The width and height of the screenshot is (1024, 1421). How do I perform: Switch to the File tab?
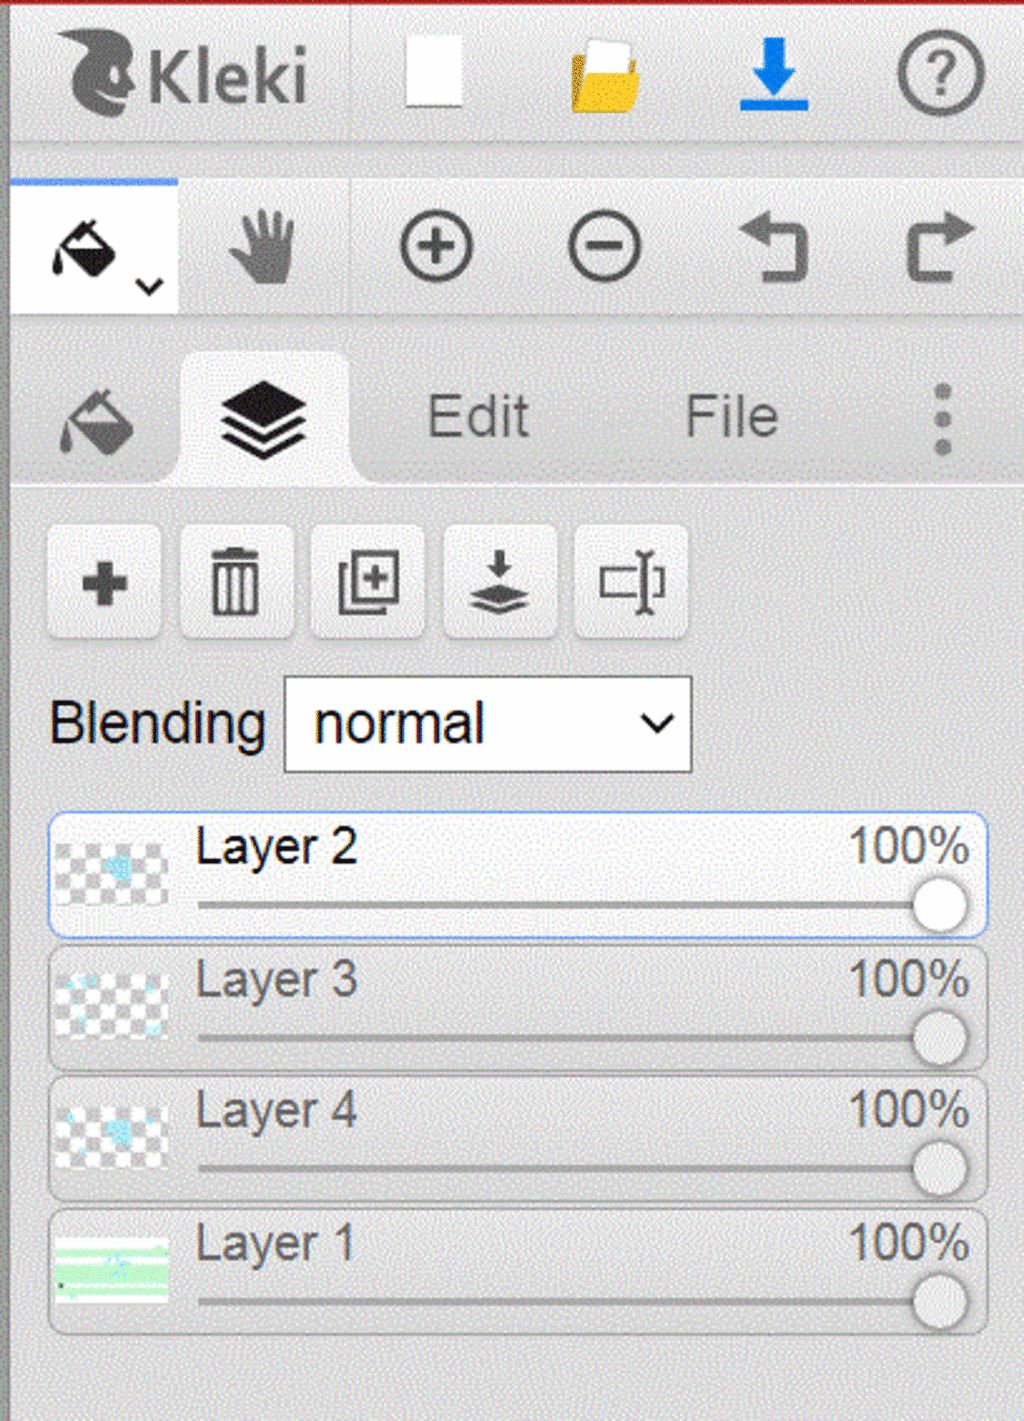pyautogui.click(x=731, y=417)
